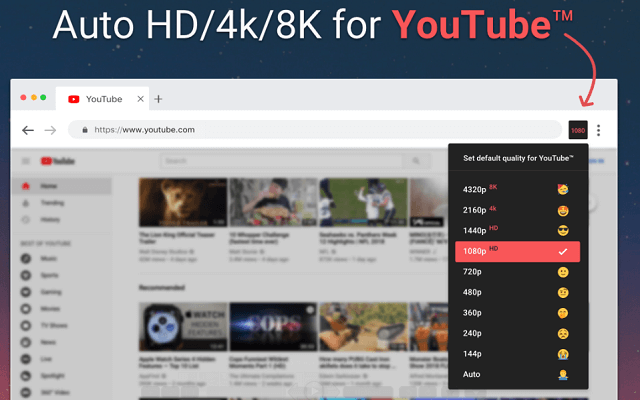Click the YouTube logo
The height and width of the screenshot is (400, 640).
pos(58,161)
